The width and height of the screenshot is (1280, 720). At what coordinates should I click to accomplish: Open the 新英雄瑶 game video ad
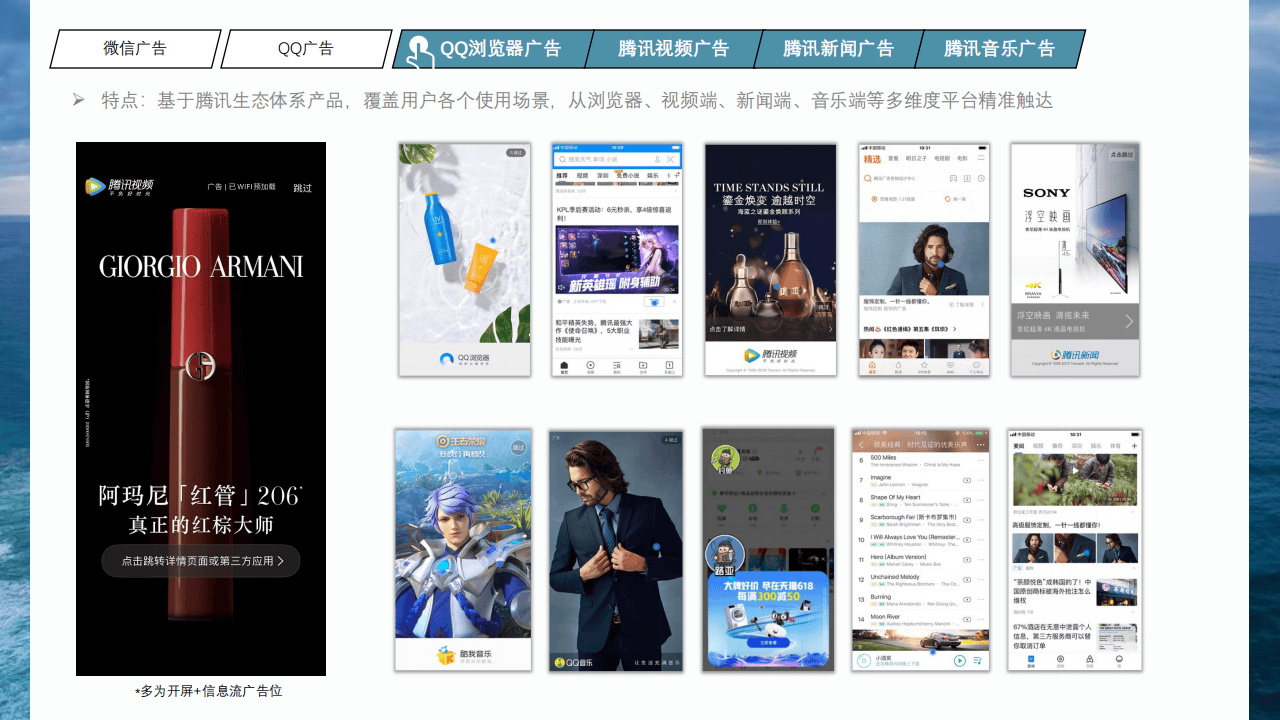(x=617, y=260)
